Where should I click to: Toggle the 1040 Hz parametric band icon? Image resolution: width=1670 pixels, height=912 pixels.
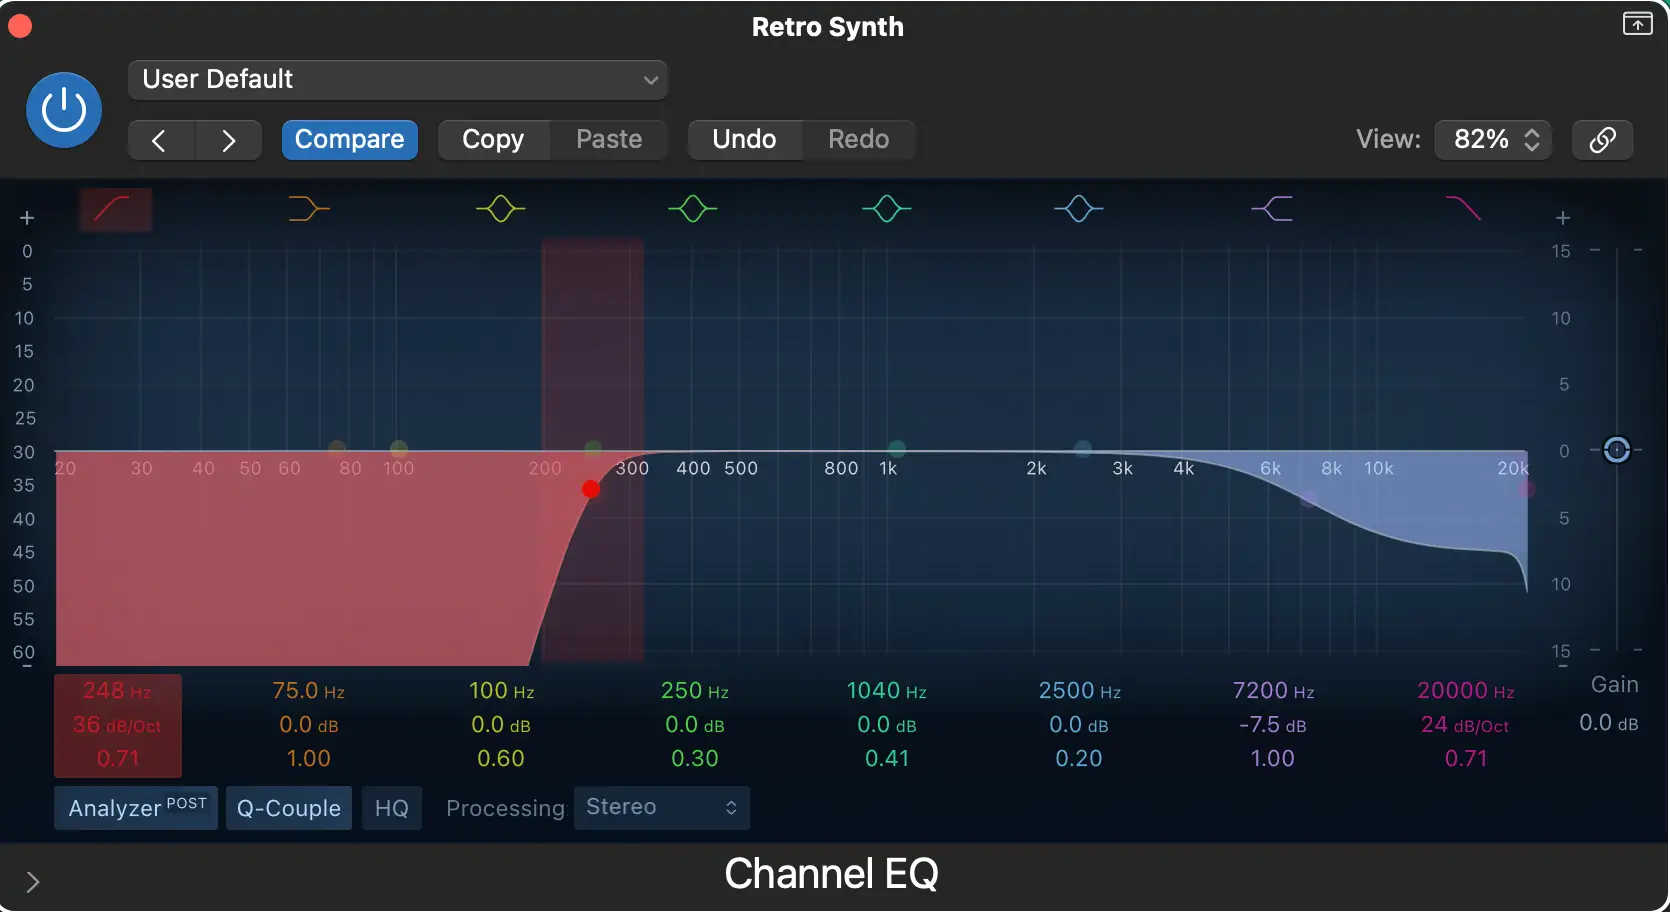(x=887, y=209)
